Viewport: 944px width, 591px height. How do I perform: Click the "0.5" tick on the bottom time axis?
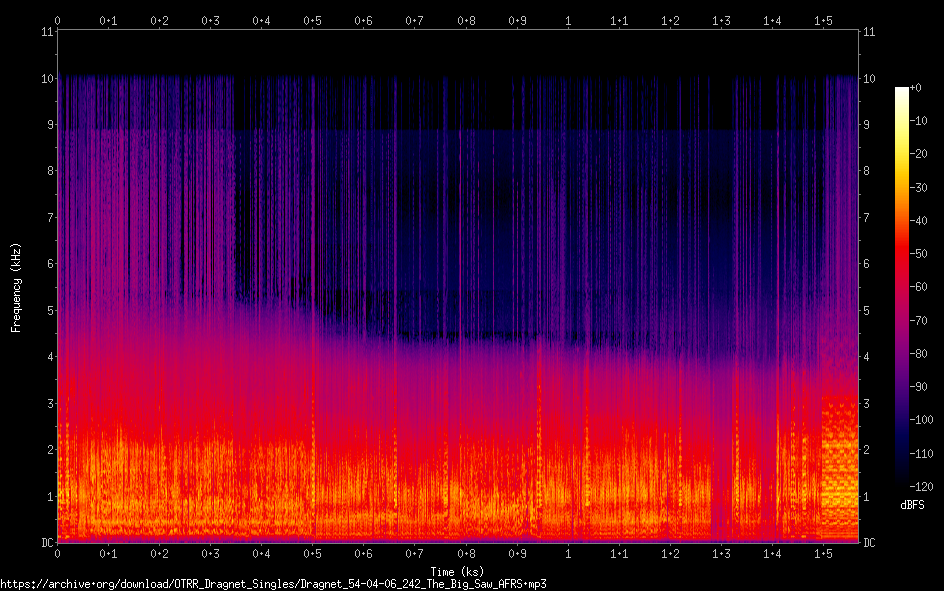pyautogui.click(x=313, y=554)
